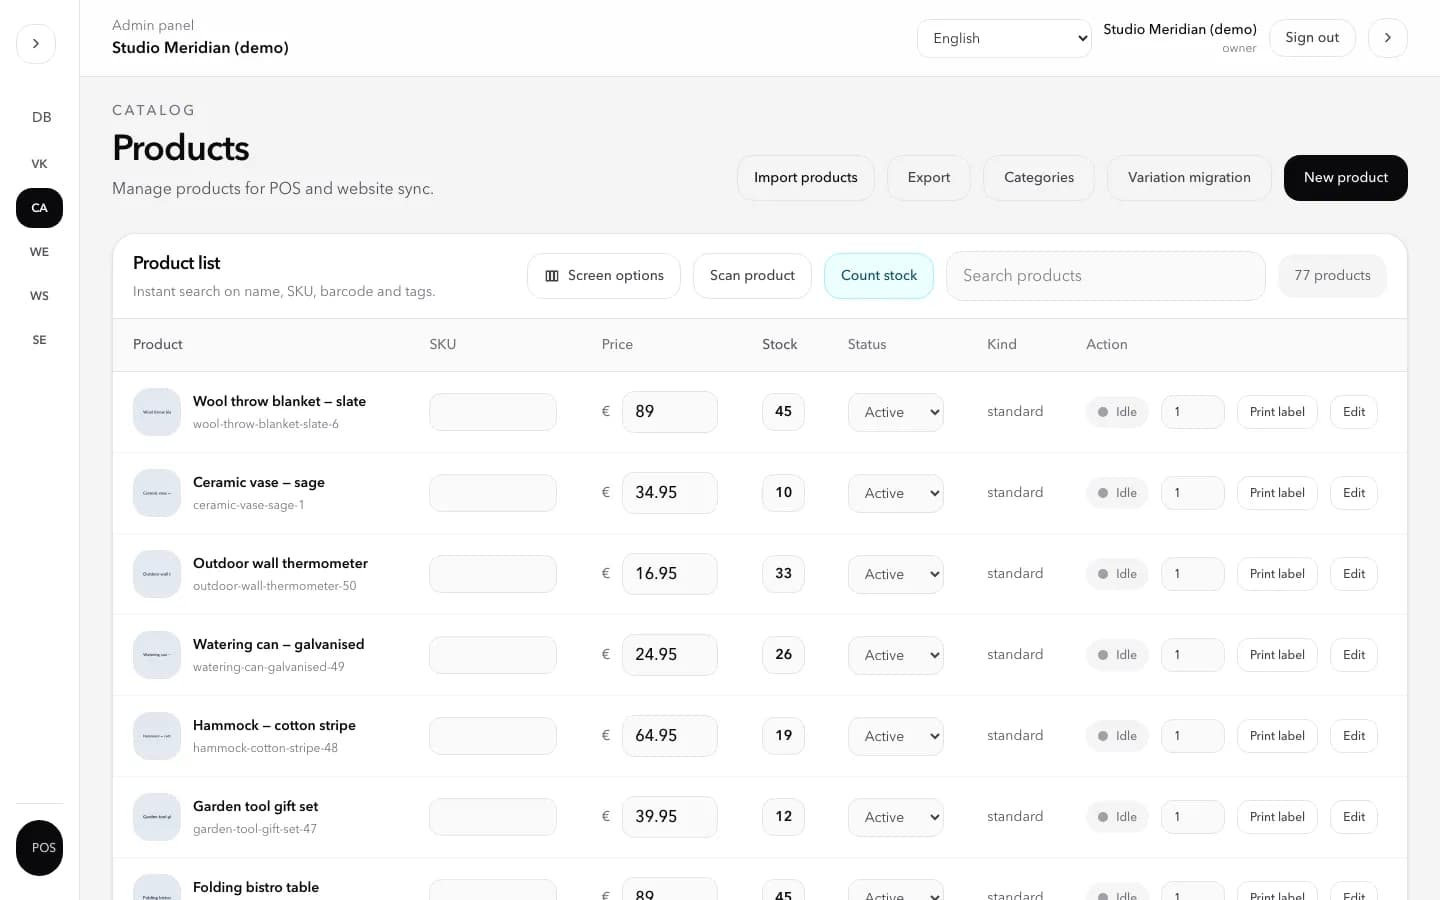Viewport: 1440px width, 900px height.
Task: Open the language dropdown showing English
Action: tap(1004, 38)
